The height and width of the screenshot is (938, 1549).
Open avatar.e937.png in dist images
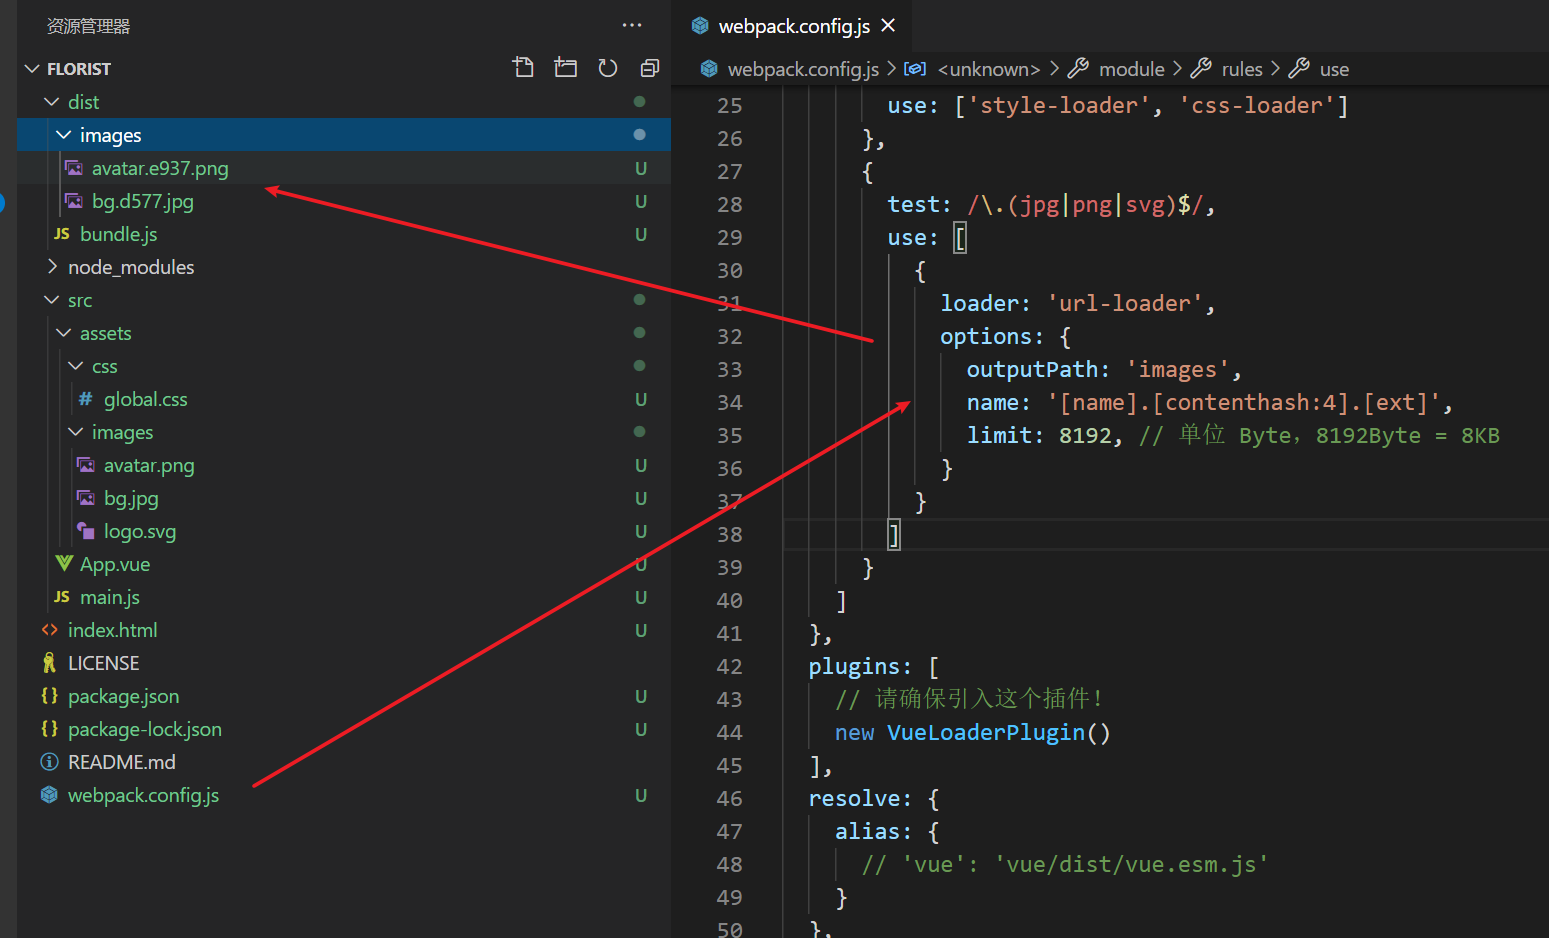coord(160,168)
